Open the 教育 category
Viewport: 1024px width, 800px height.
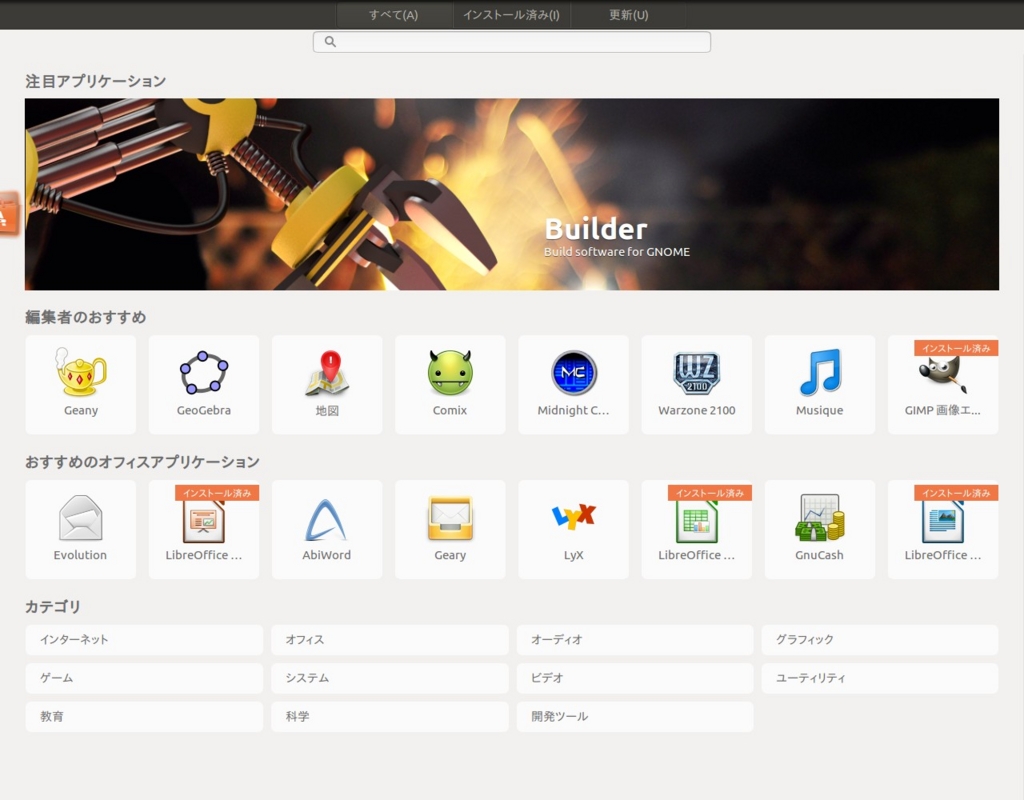click(x=144, y=717)
